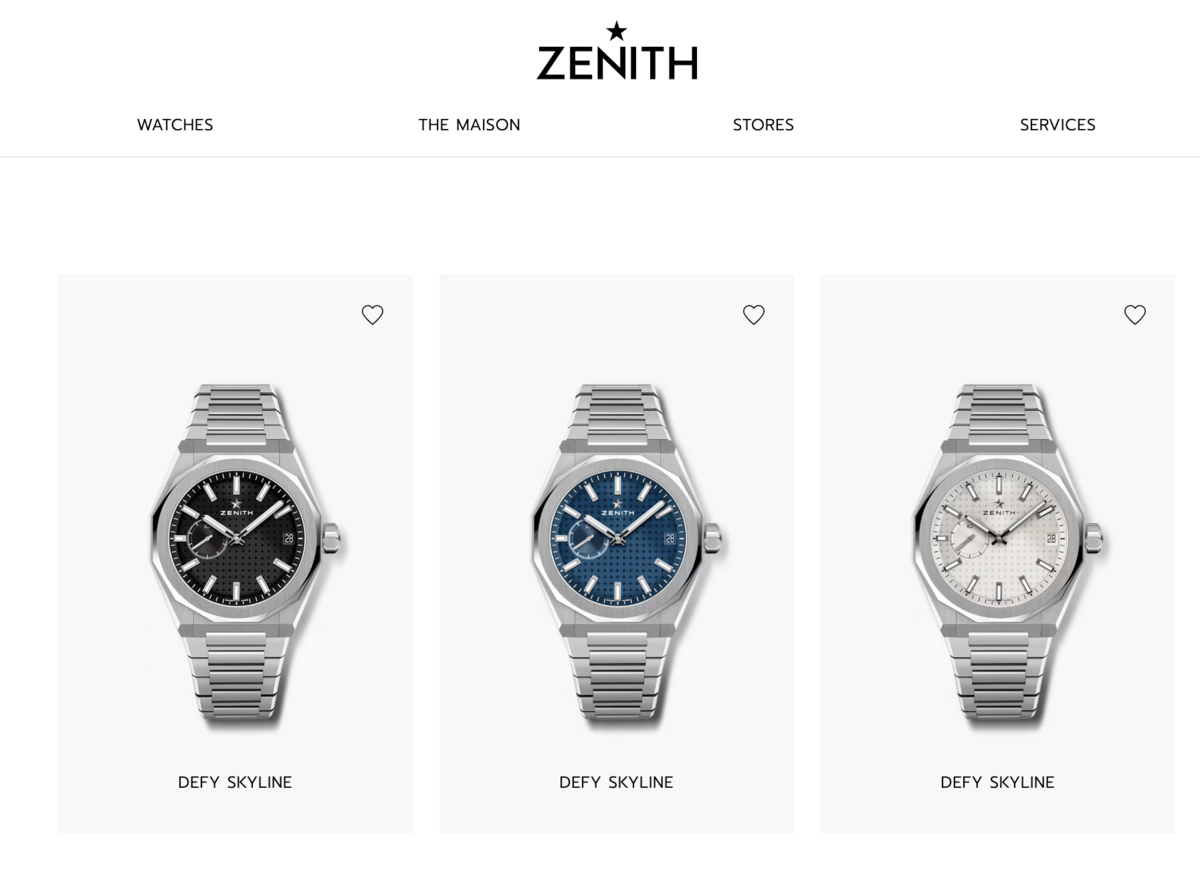This screenshot has height=874, width=1200.
Task: Open the Watches menu
Action: [x=175, y=125]
